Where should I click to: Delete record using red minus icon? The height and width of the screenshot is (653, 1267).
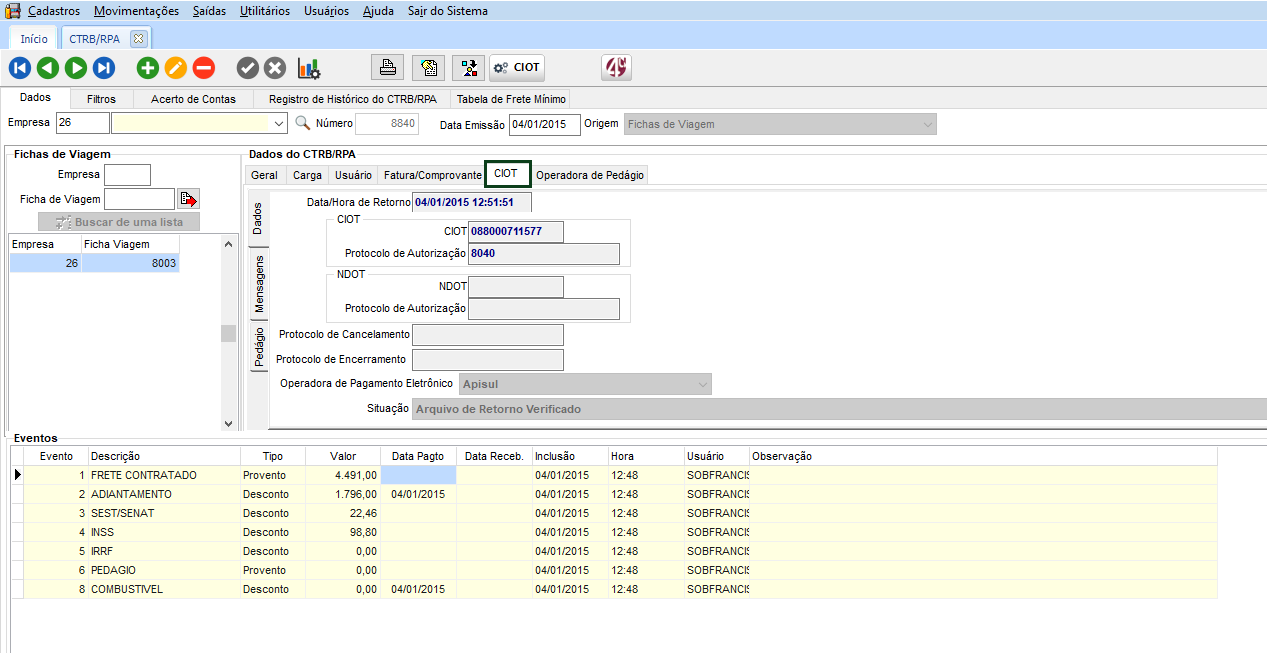tap(204, 68)
